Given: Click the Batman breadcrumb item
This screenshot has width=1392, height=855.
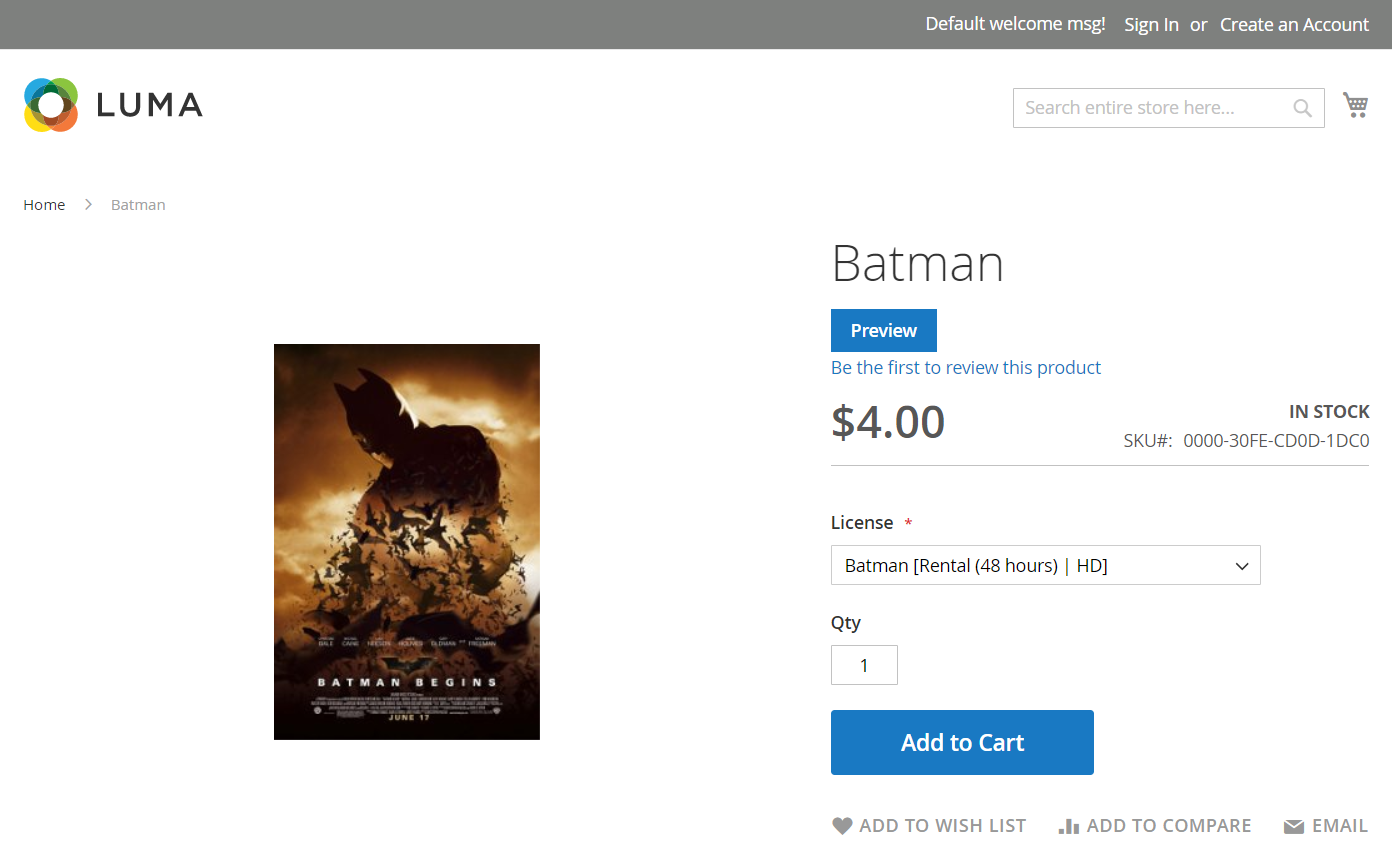Looking at the screenshot, I should [x=138, y=204].
